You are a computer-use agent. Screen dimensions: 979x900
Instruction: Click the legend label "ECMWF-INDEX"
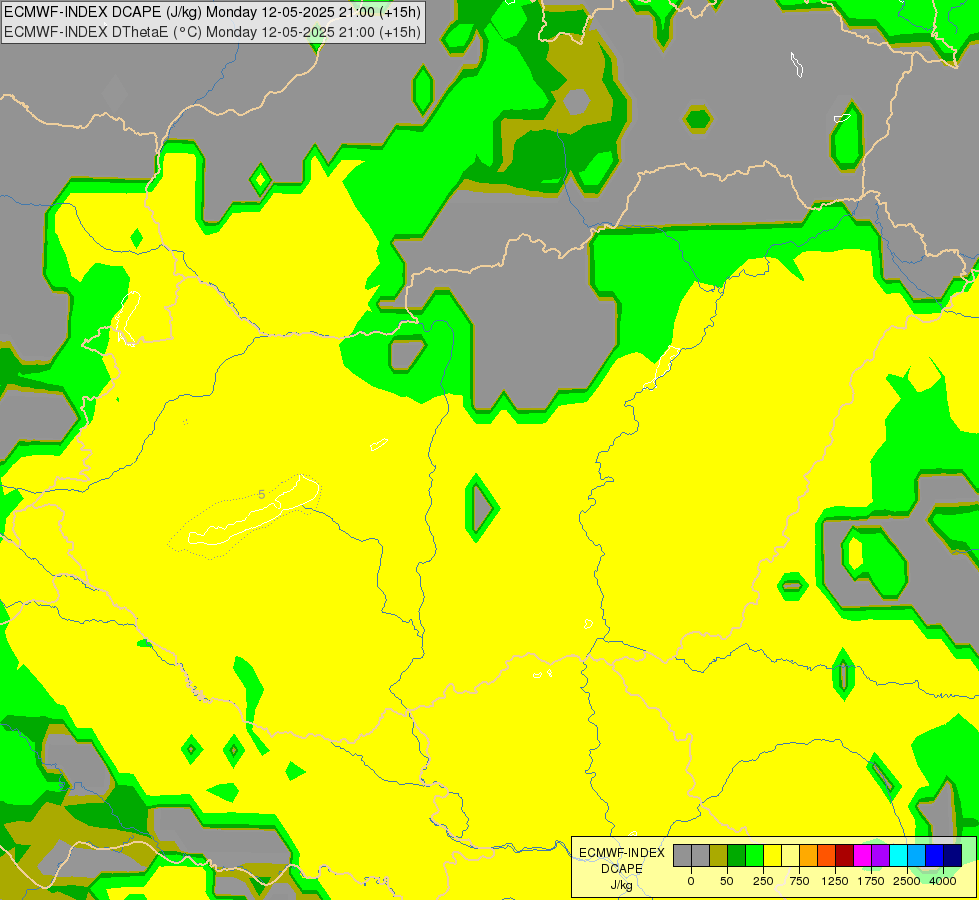click(622, 853)
